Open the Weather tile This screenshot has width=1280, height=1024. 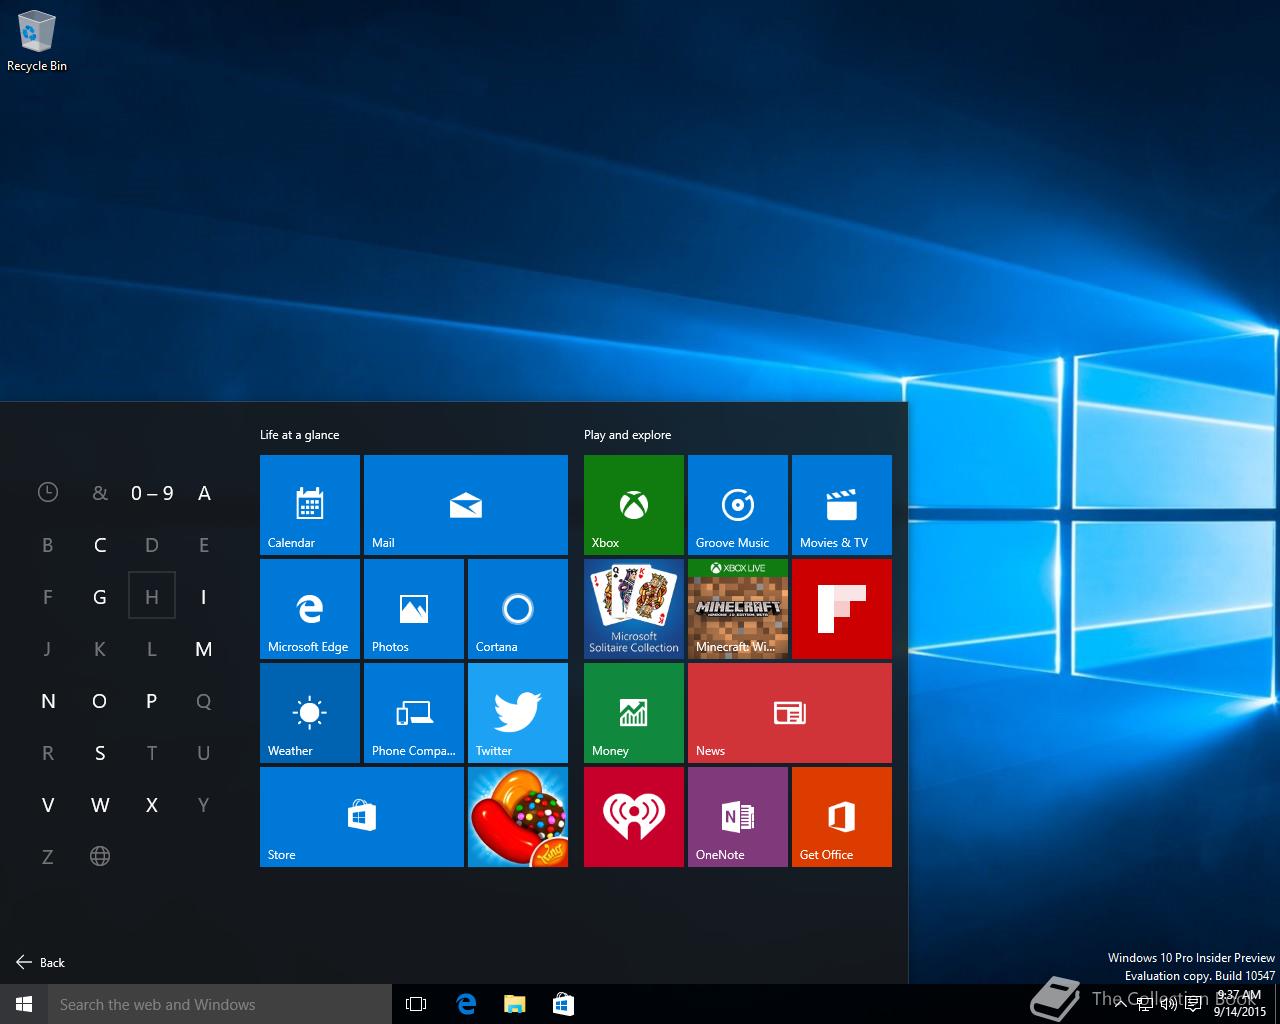(310, 713)
